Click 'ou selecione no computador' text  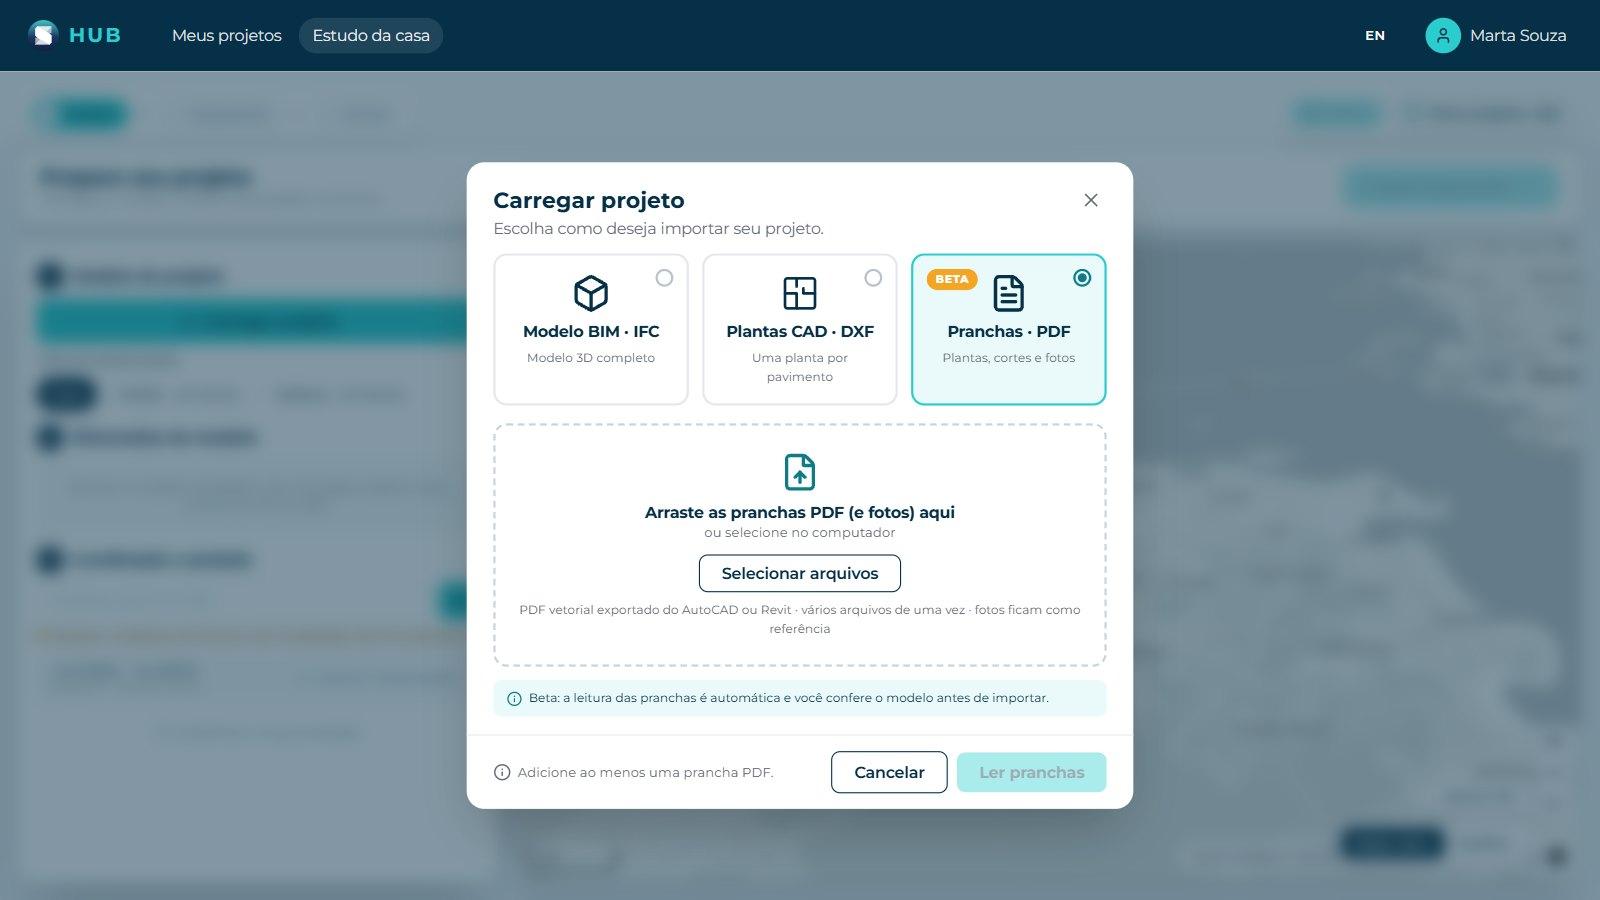(x=800, y=533)
